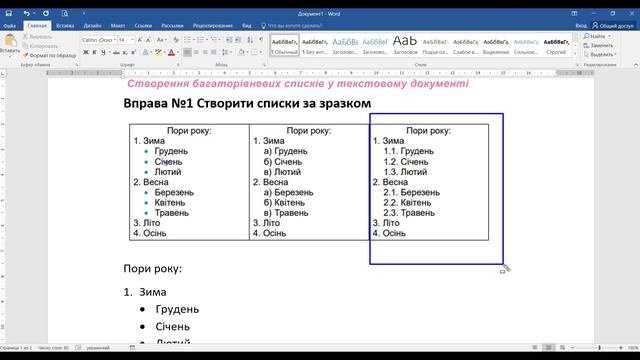This screenshot has width=640, height=360.
Task: Click the Общий доступ share button
Action: pos(613,26)
